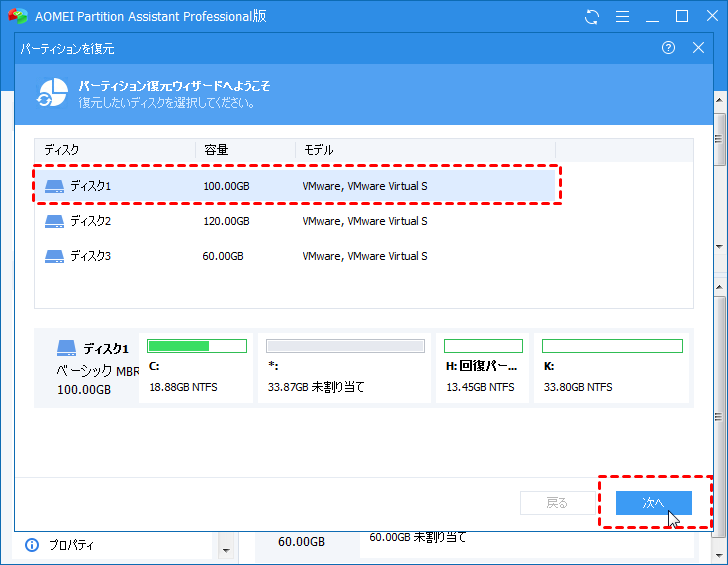Click the refresh icon in the title bar

(592, 17)
